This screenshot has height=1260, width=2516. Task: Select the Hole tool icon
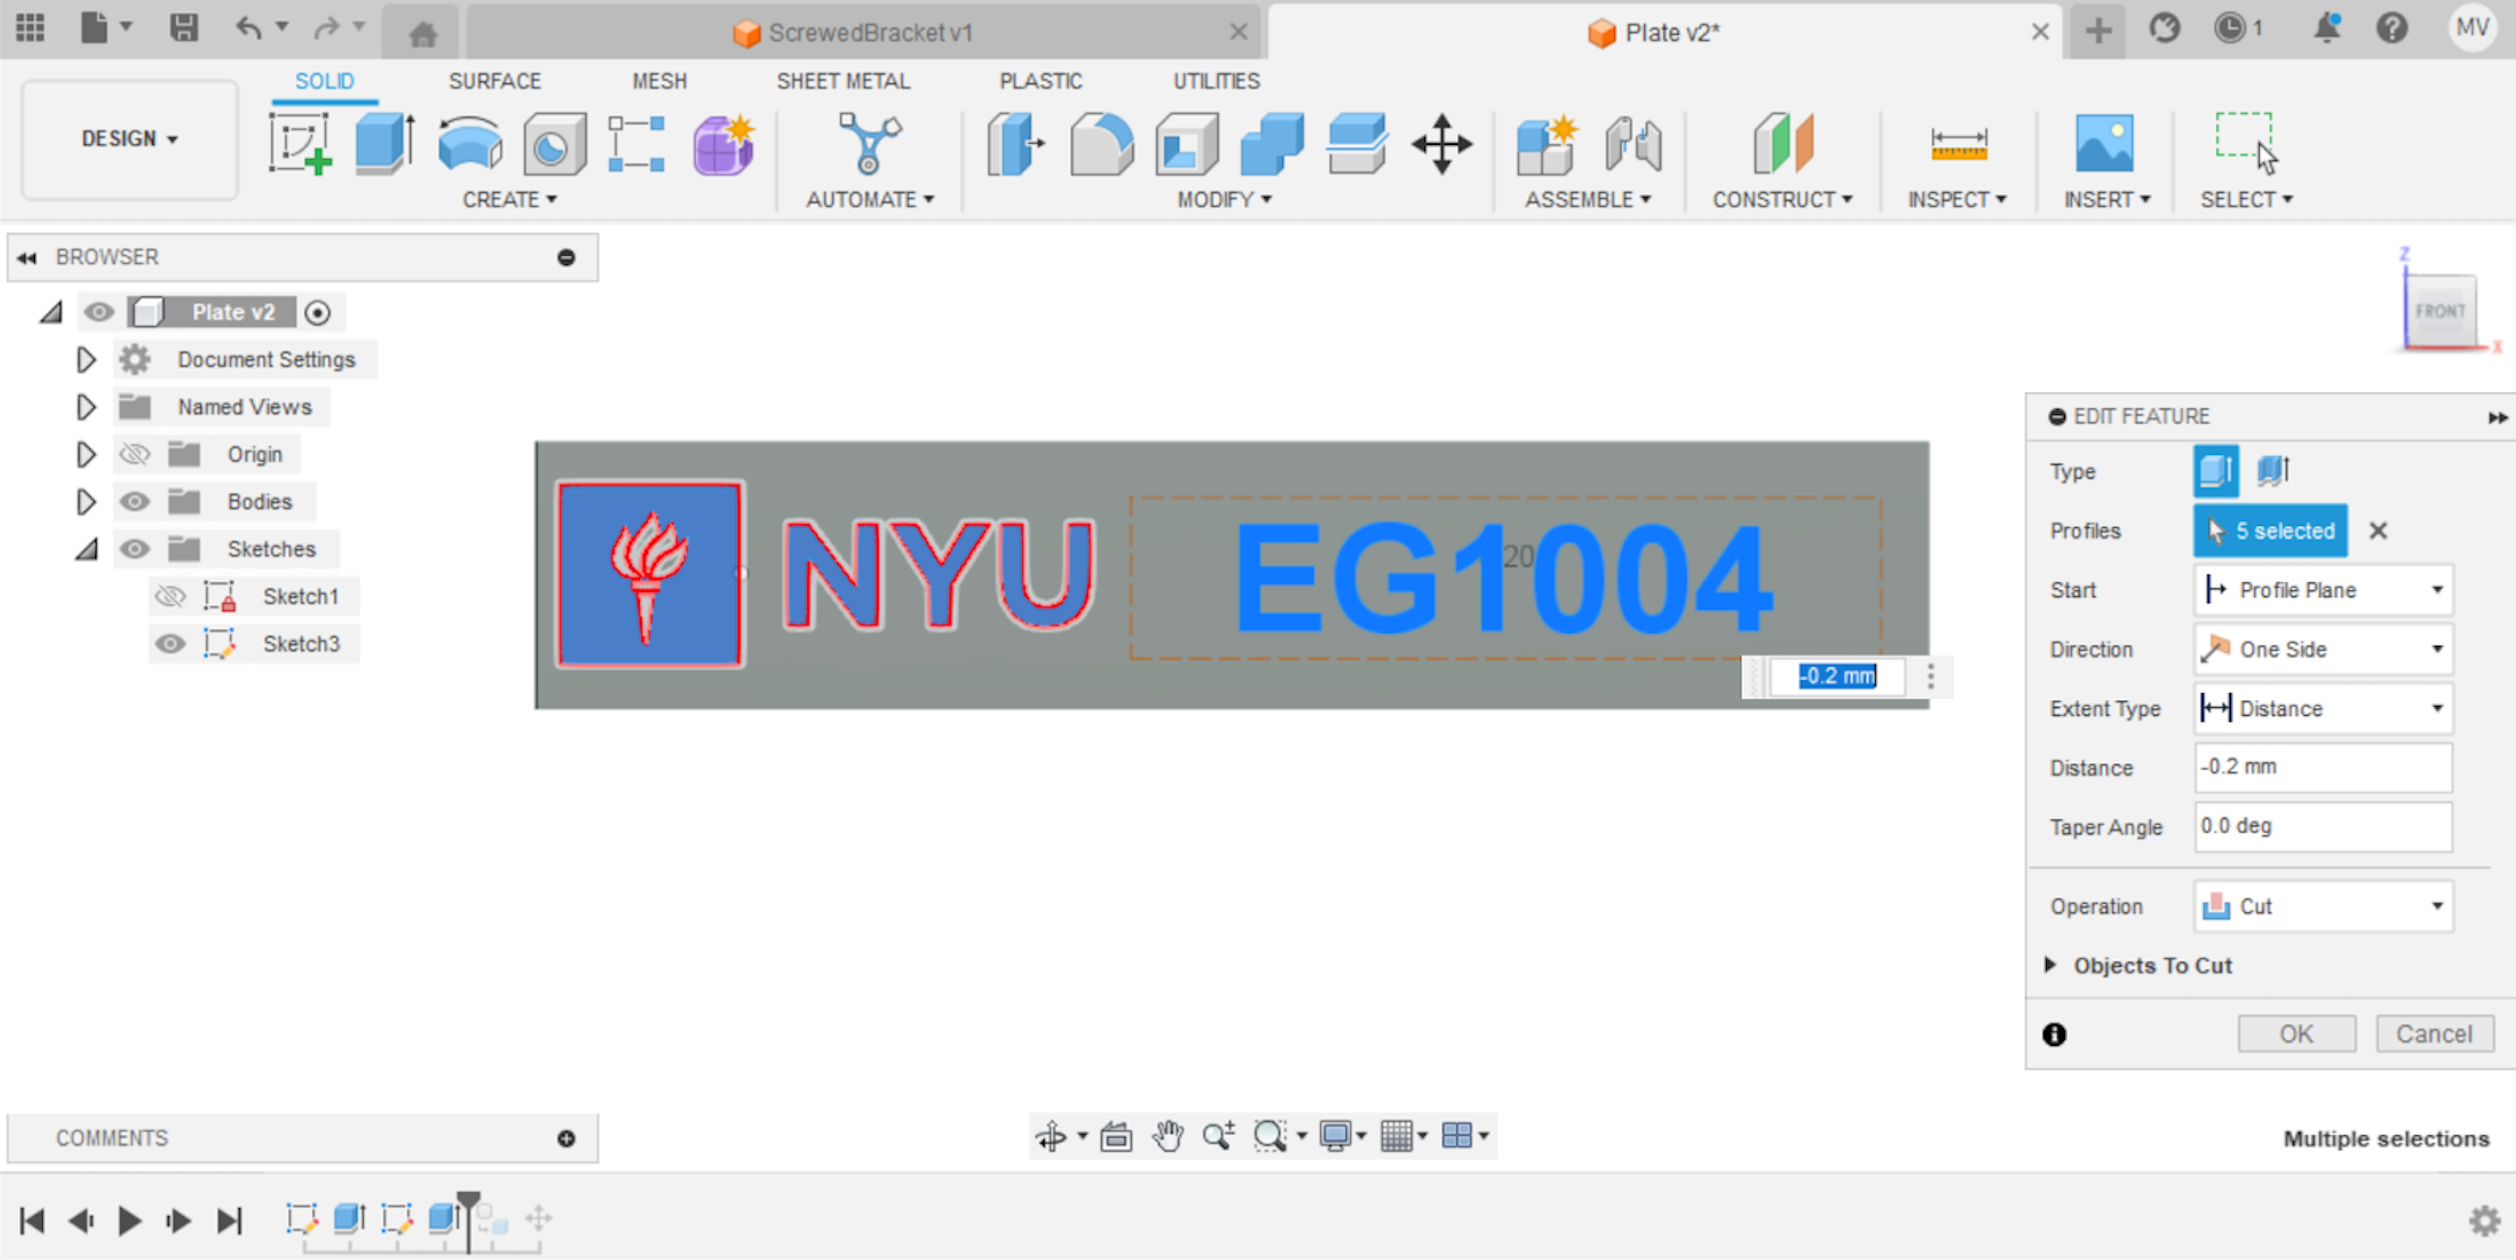(554, 144)
